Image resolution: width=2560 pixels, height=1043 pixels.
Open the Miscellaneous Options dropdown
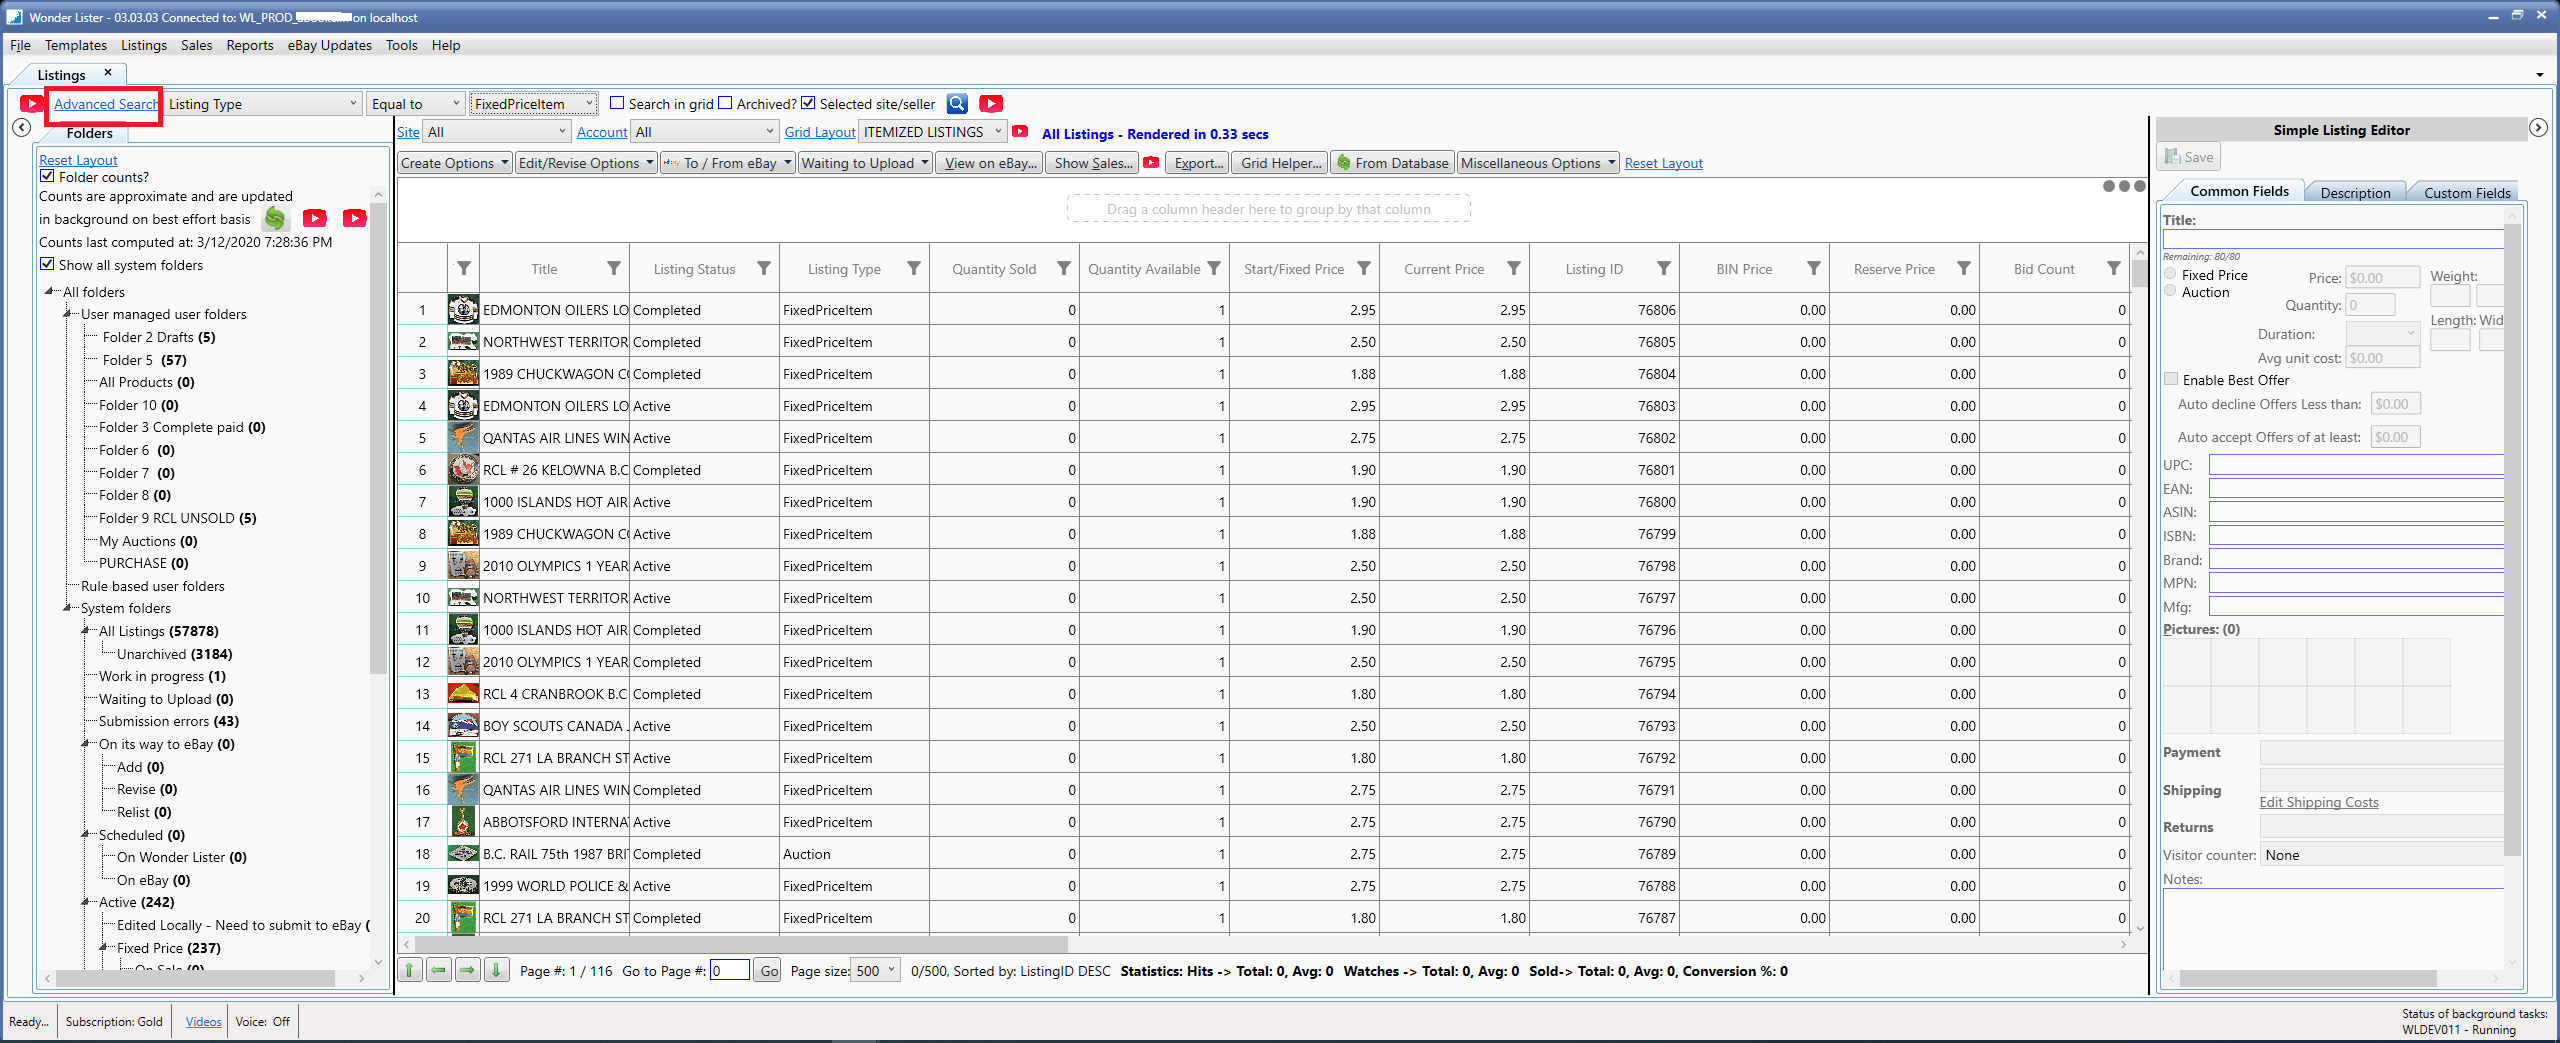pos(1538,163)
